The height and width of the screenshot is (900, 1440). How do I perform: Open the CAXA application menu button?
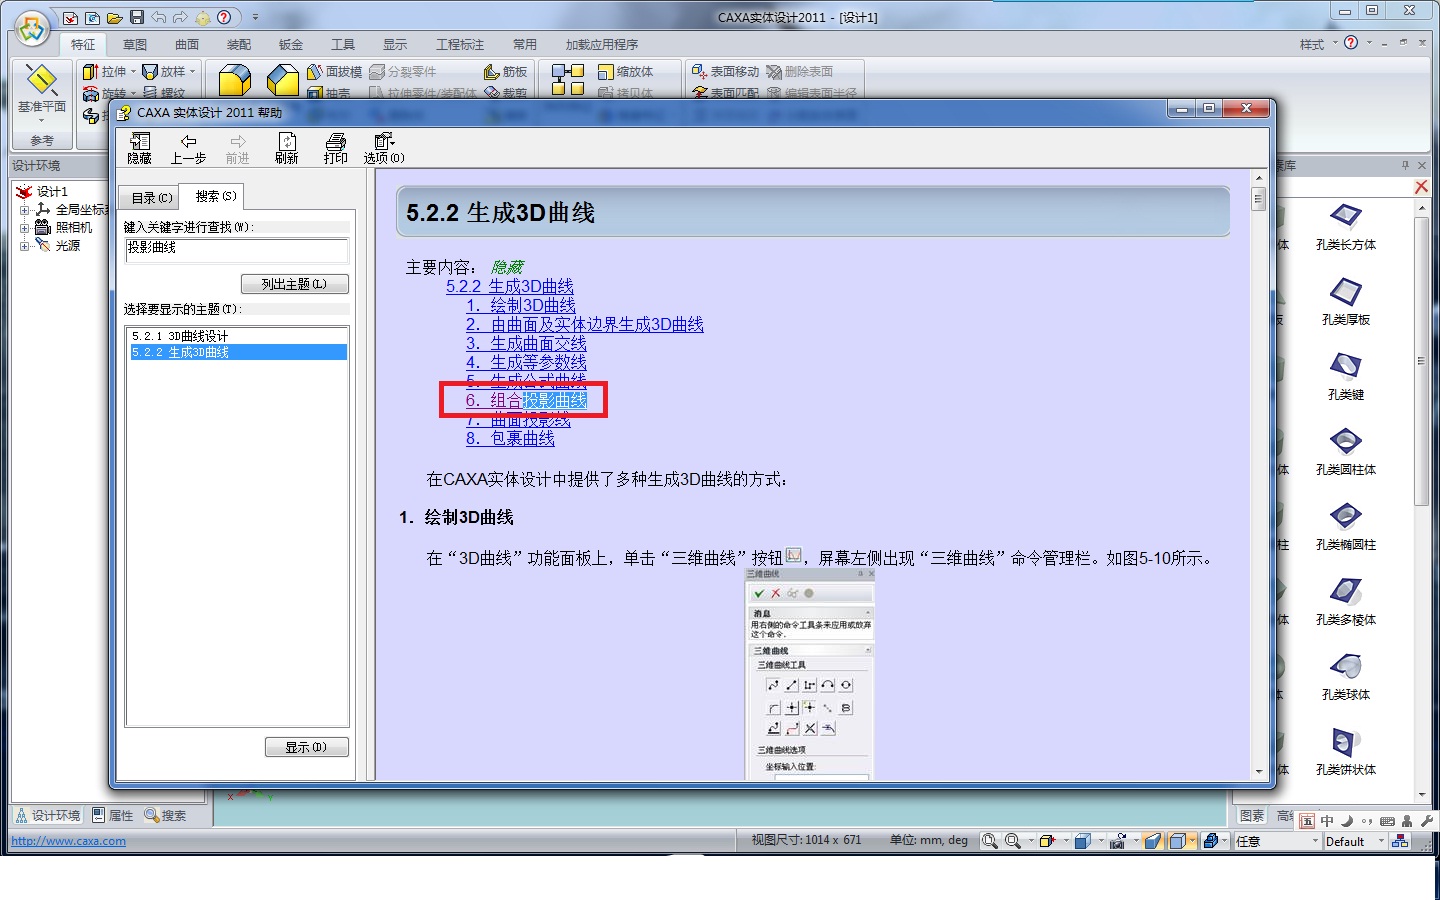click(x=32, y=29)
